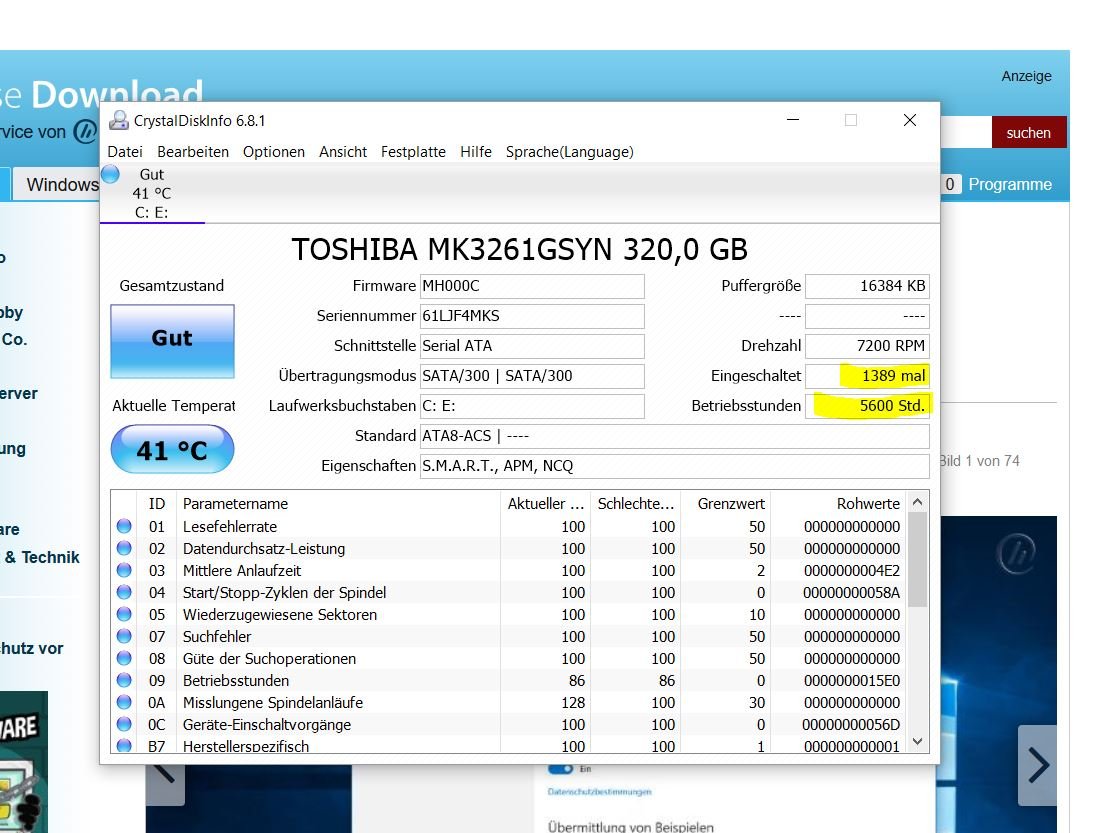Click the status orb for Suchfehler row
Screen dimensions: 1102x833
click(124, 636)
